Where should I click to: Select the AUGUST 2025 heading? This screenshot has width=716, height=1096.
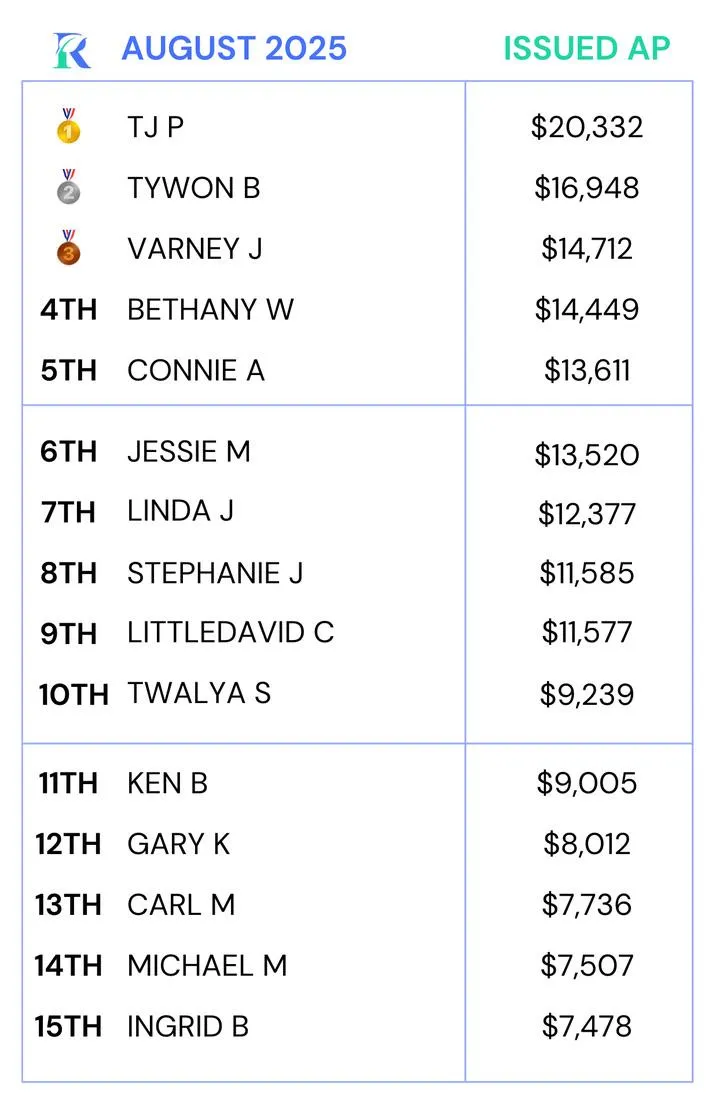tap(234, 48)
